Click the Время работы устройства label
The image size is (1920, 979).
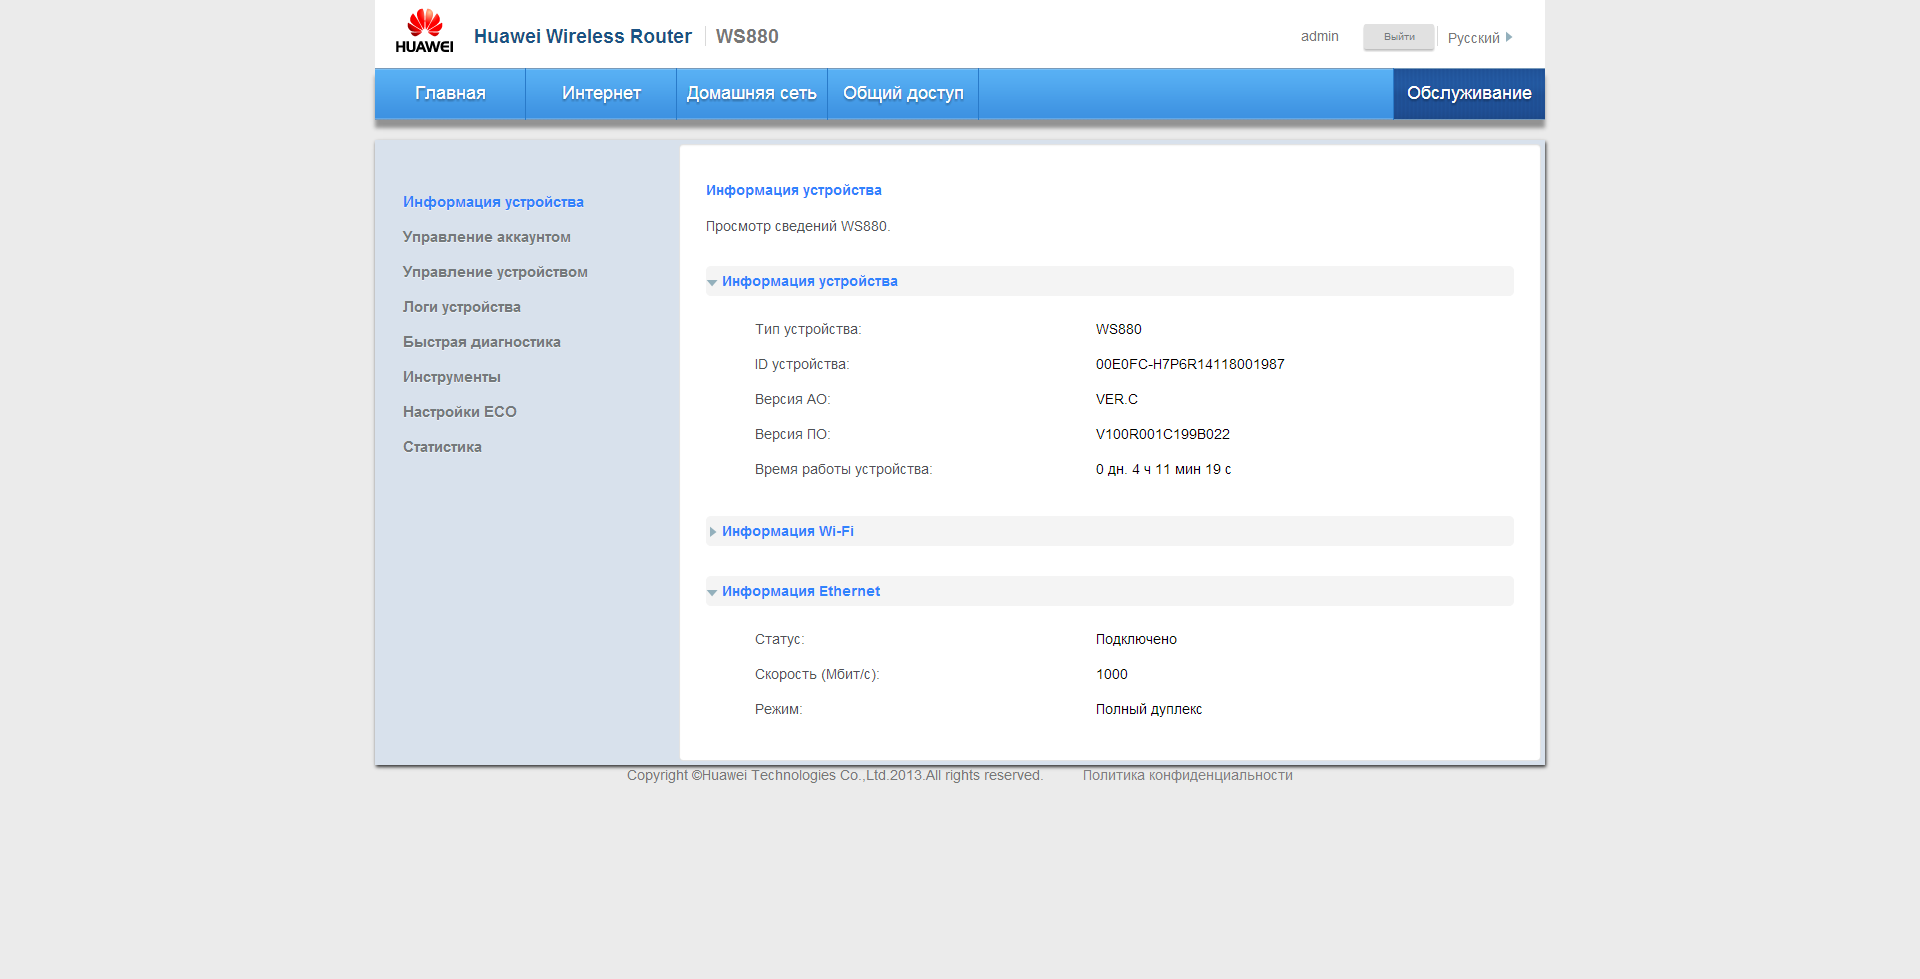pos(843,469)
